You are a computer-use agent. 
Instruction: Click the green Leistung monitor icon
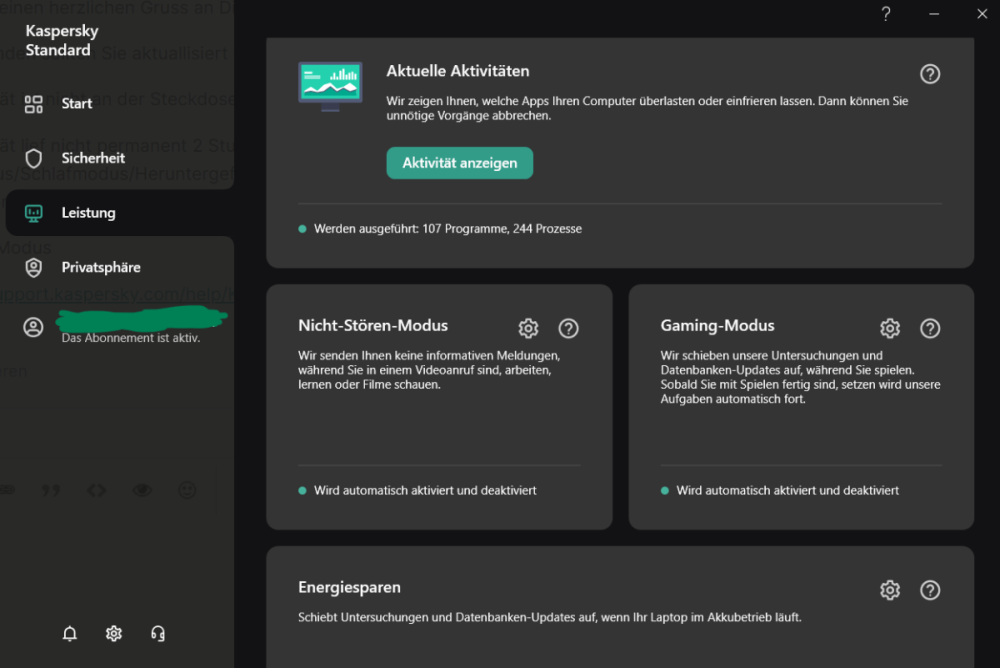(x=33, y=212)
